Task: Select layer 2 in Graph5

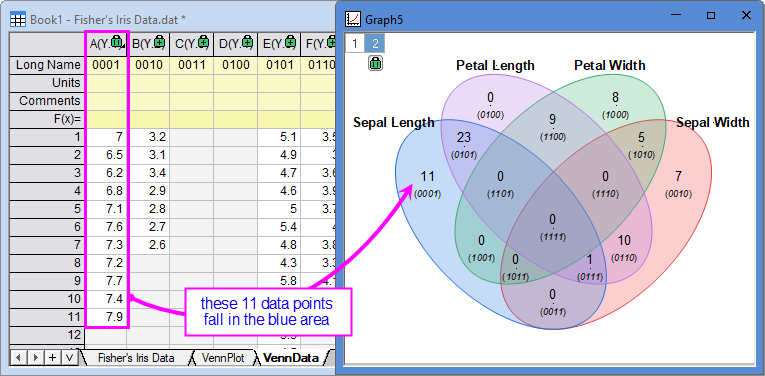Action: 375,43
